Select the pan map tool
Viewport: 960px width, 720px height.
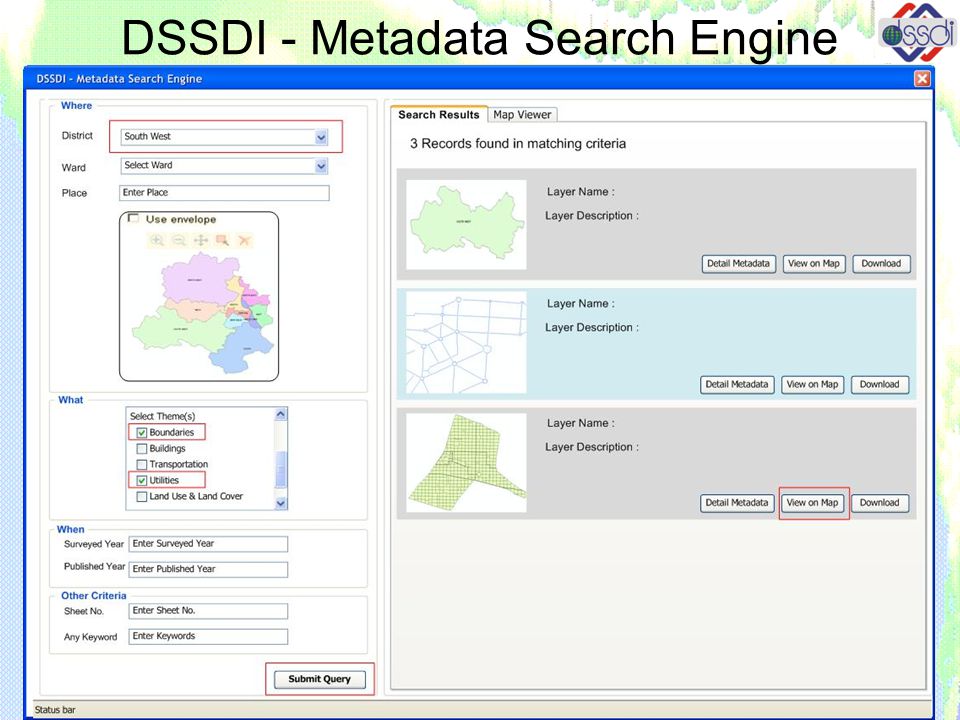(201, 241)
